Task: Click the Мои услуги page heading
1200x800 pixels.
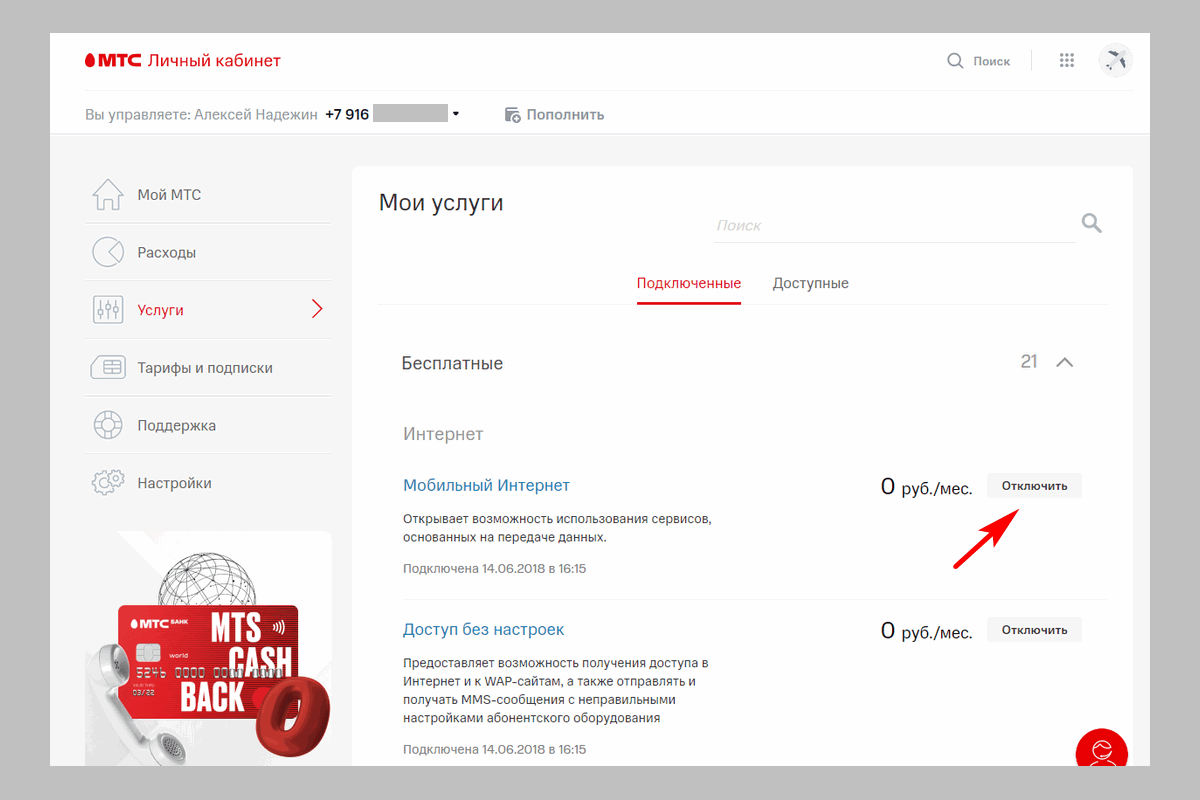Action: [x=441, y=204]
